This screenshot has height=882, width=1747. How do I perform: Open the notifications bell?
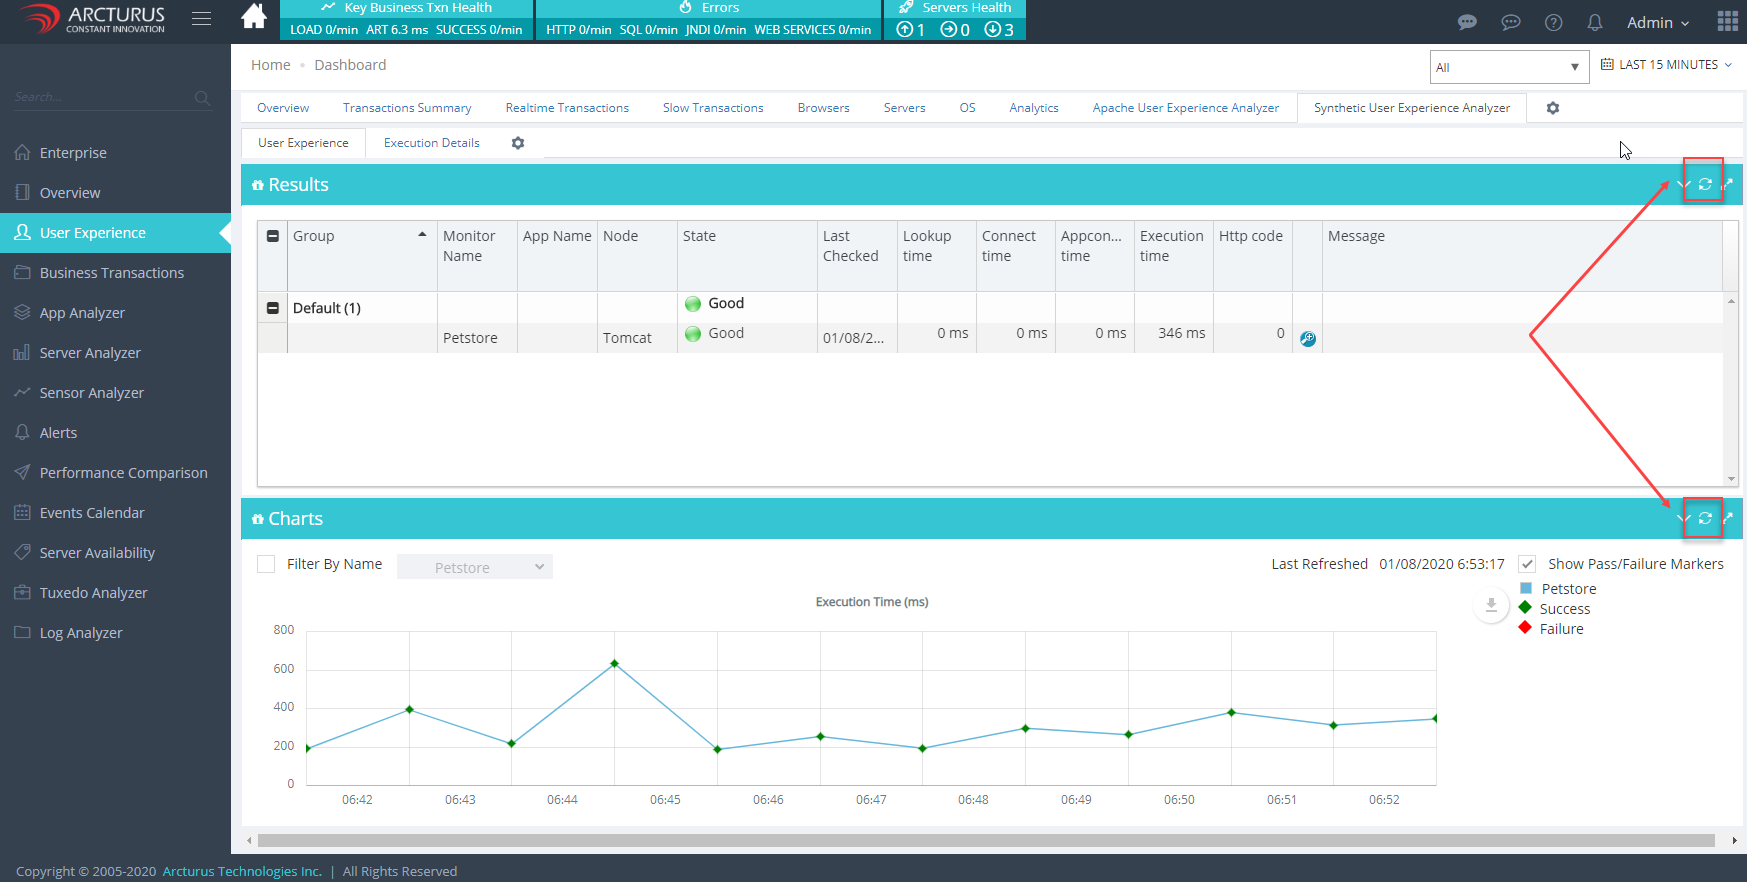click(x=1595, y=22)
